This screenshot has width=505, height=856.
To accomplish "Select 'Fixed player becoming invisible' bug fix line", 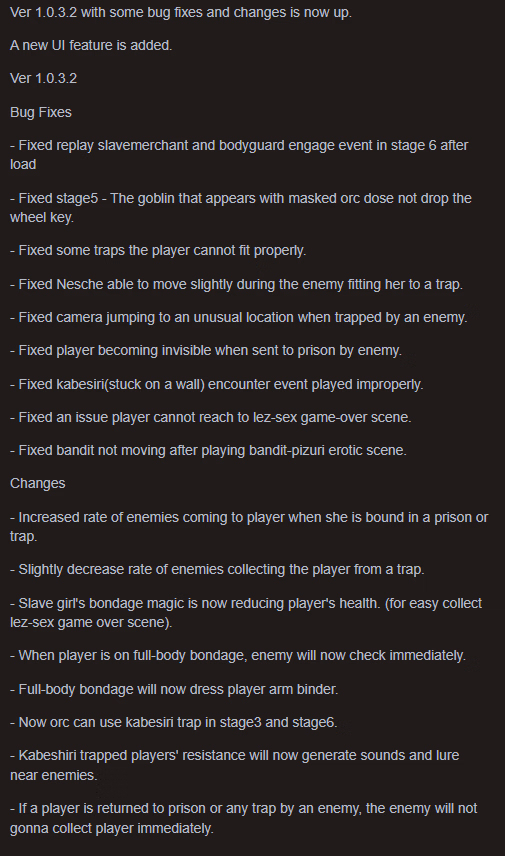I will point(206,350).
